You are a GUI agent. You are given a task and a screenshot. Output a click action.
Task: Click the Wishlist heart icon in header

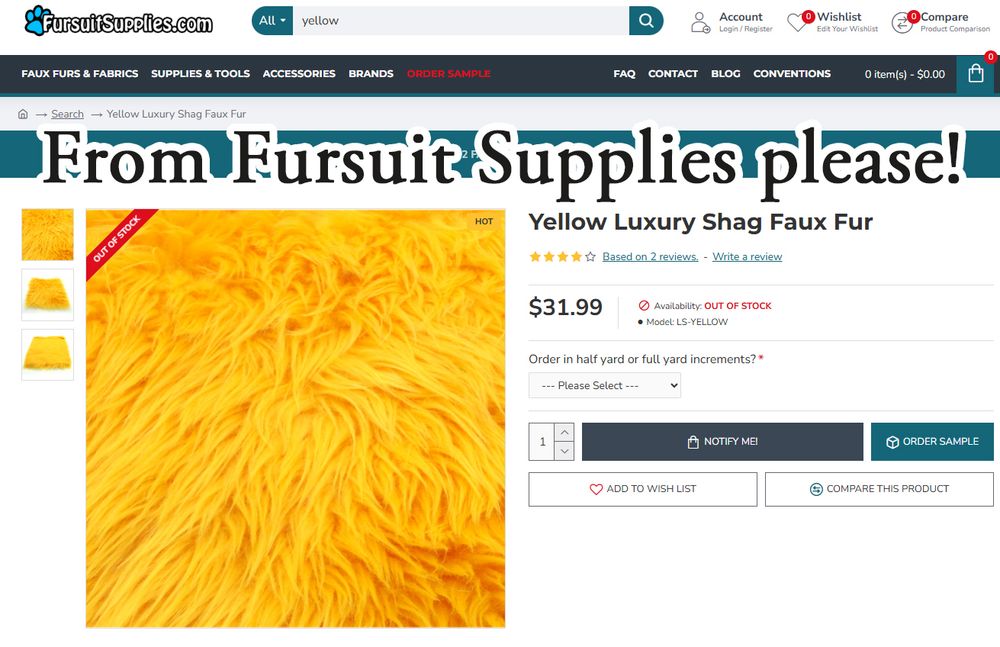coord(797,23)
